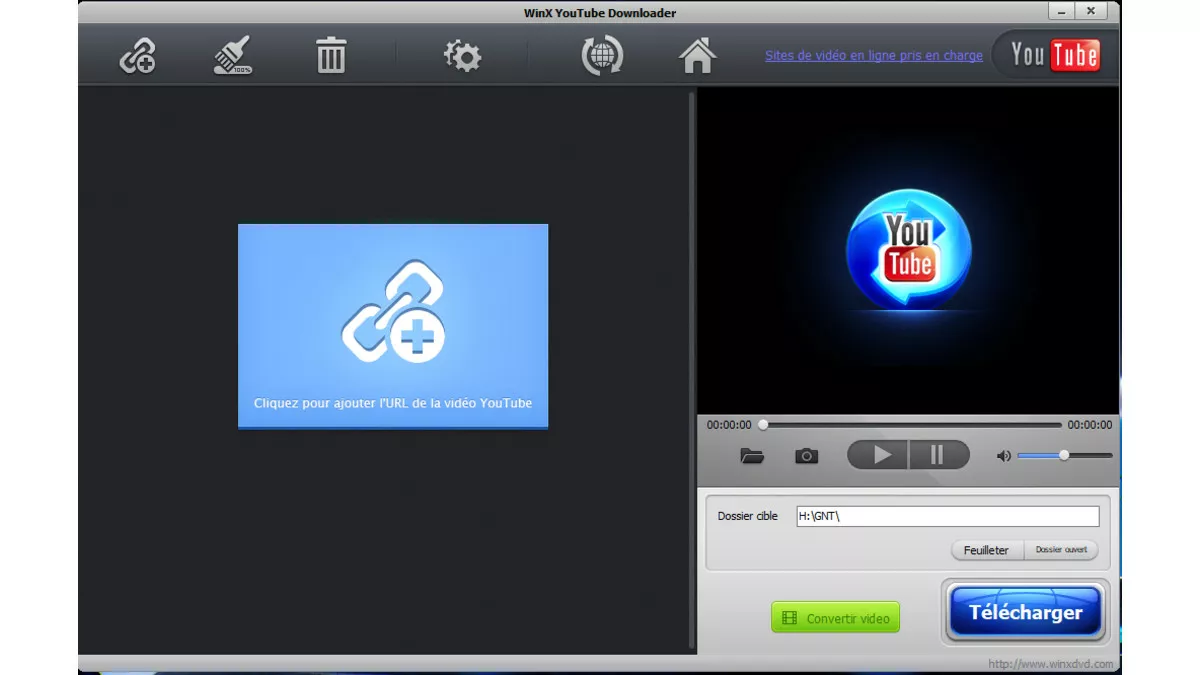Change language using the globe icon
Viewport: 1200px width, 675px height.
pyautogui.click(x=600, y=57)
